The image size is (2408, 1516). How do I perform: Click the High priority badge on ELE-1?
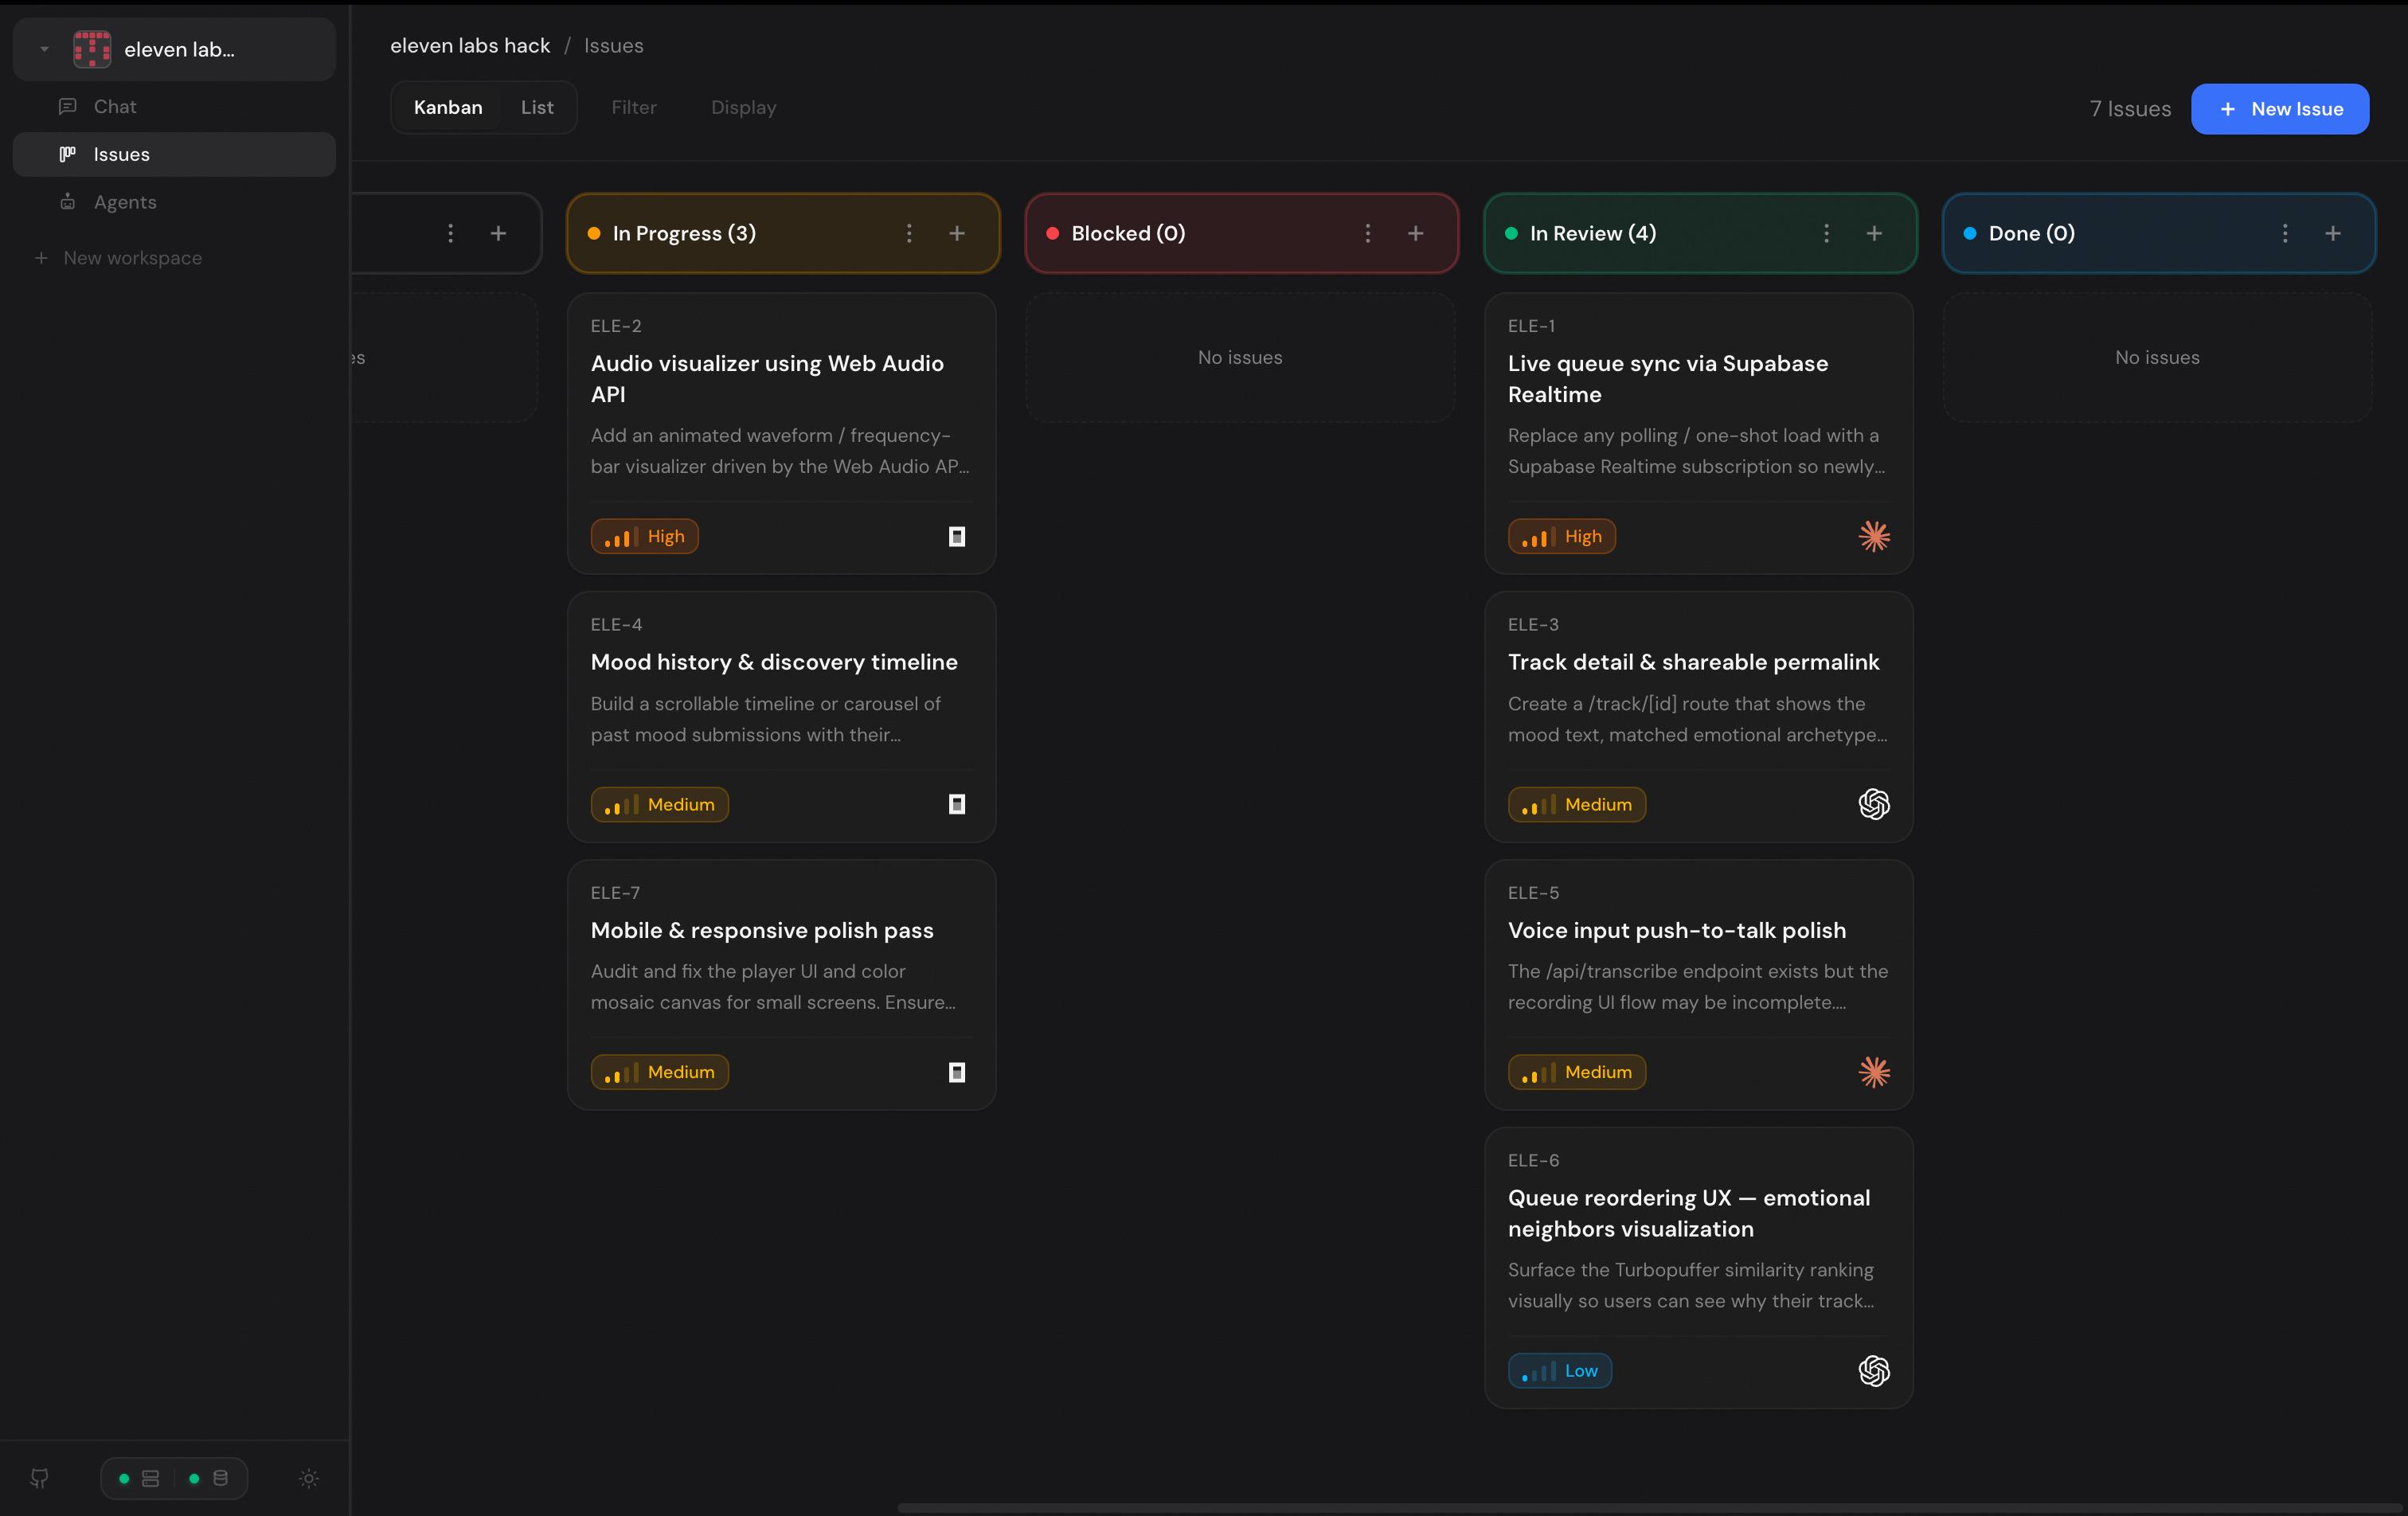(1561, 536)
